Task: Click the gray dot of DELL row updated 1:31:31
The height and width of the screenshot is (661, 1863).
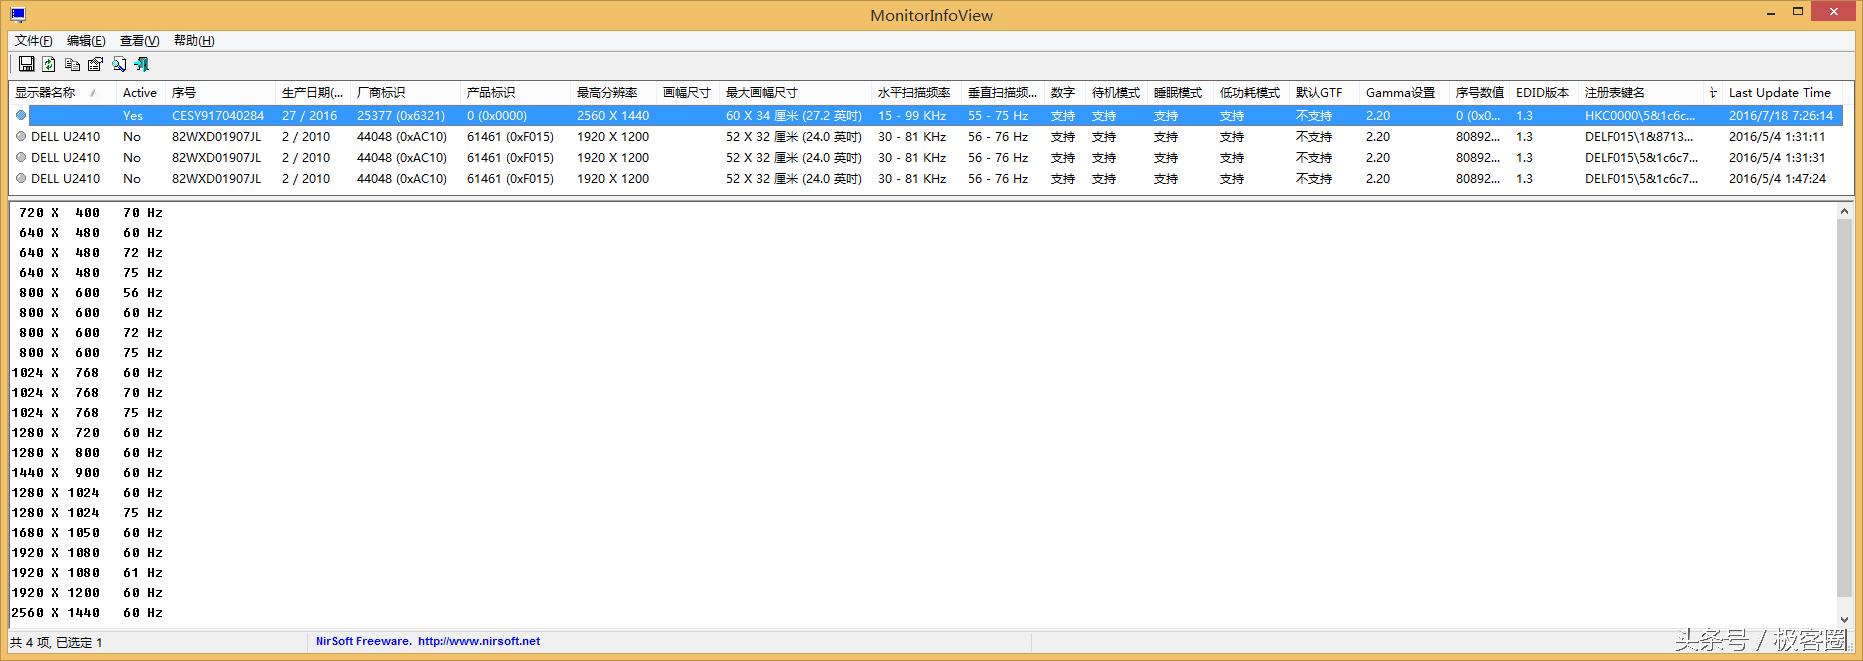Action: pos(21,158)
